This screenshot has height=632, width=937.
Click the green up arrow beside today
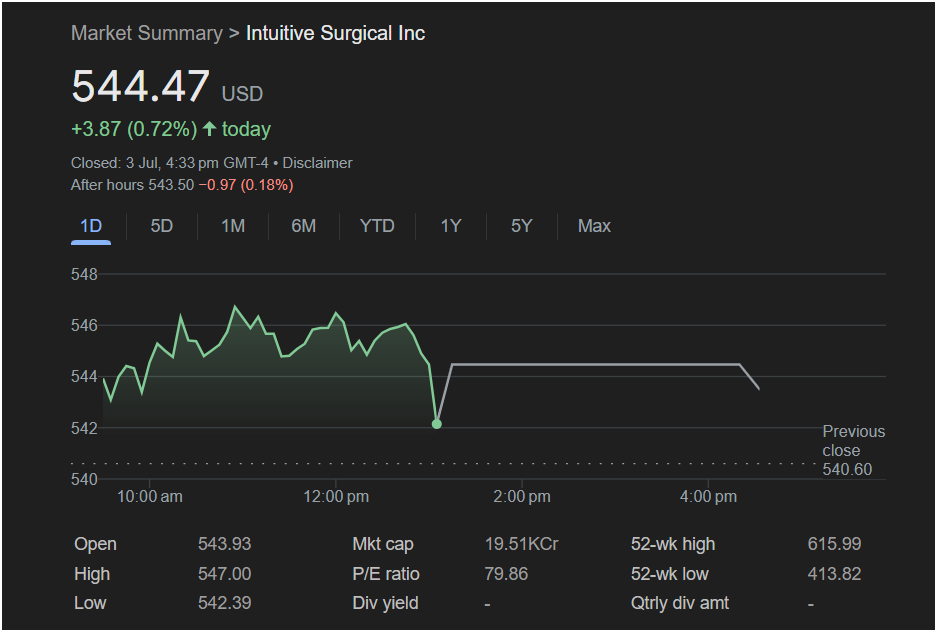209,128
